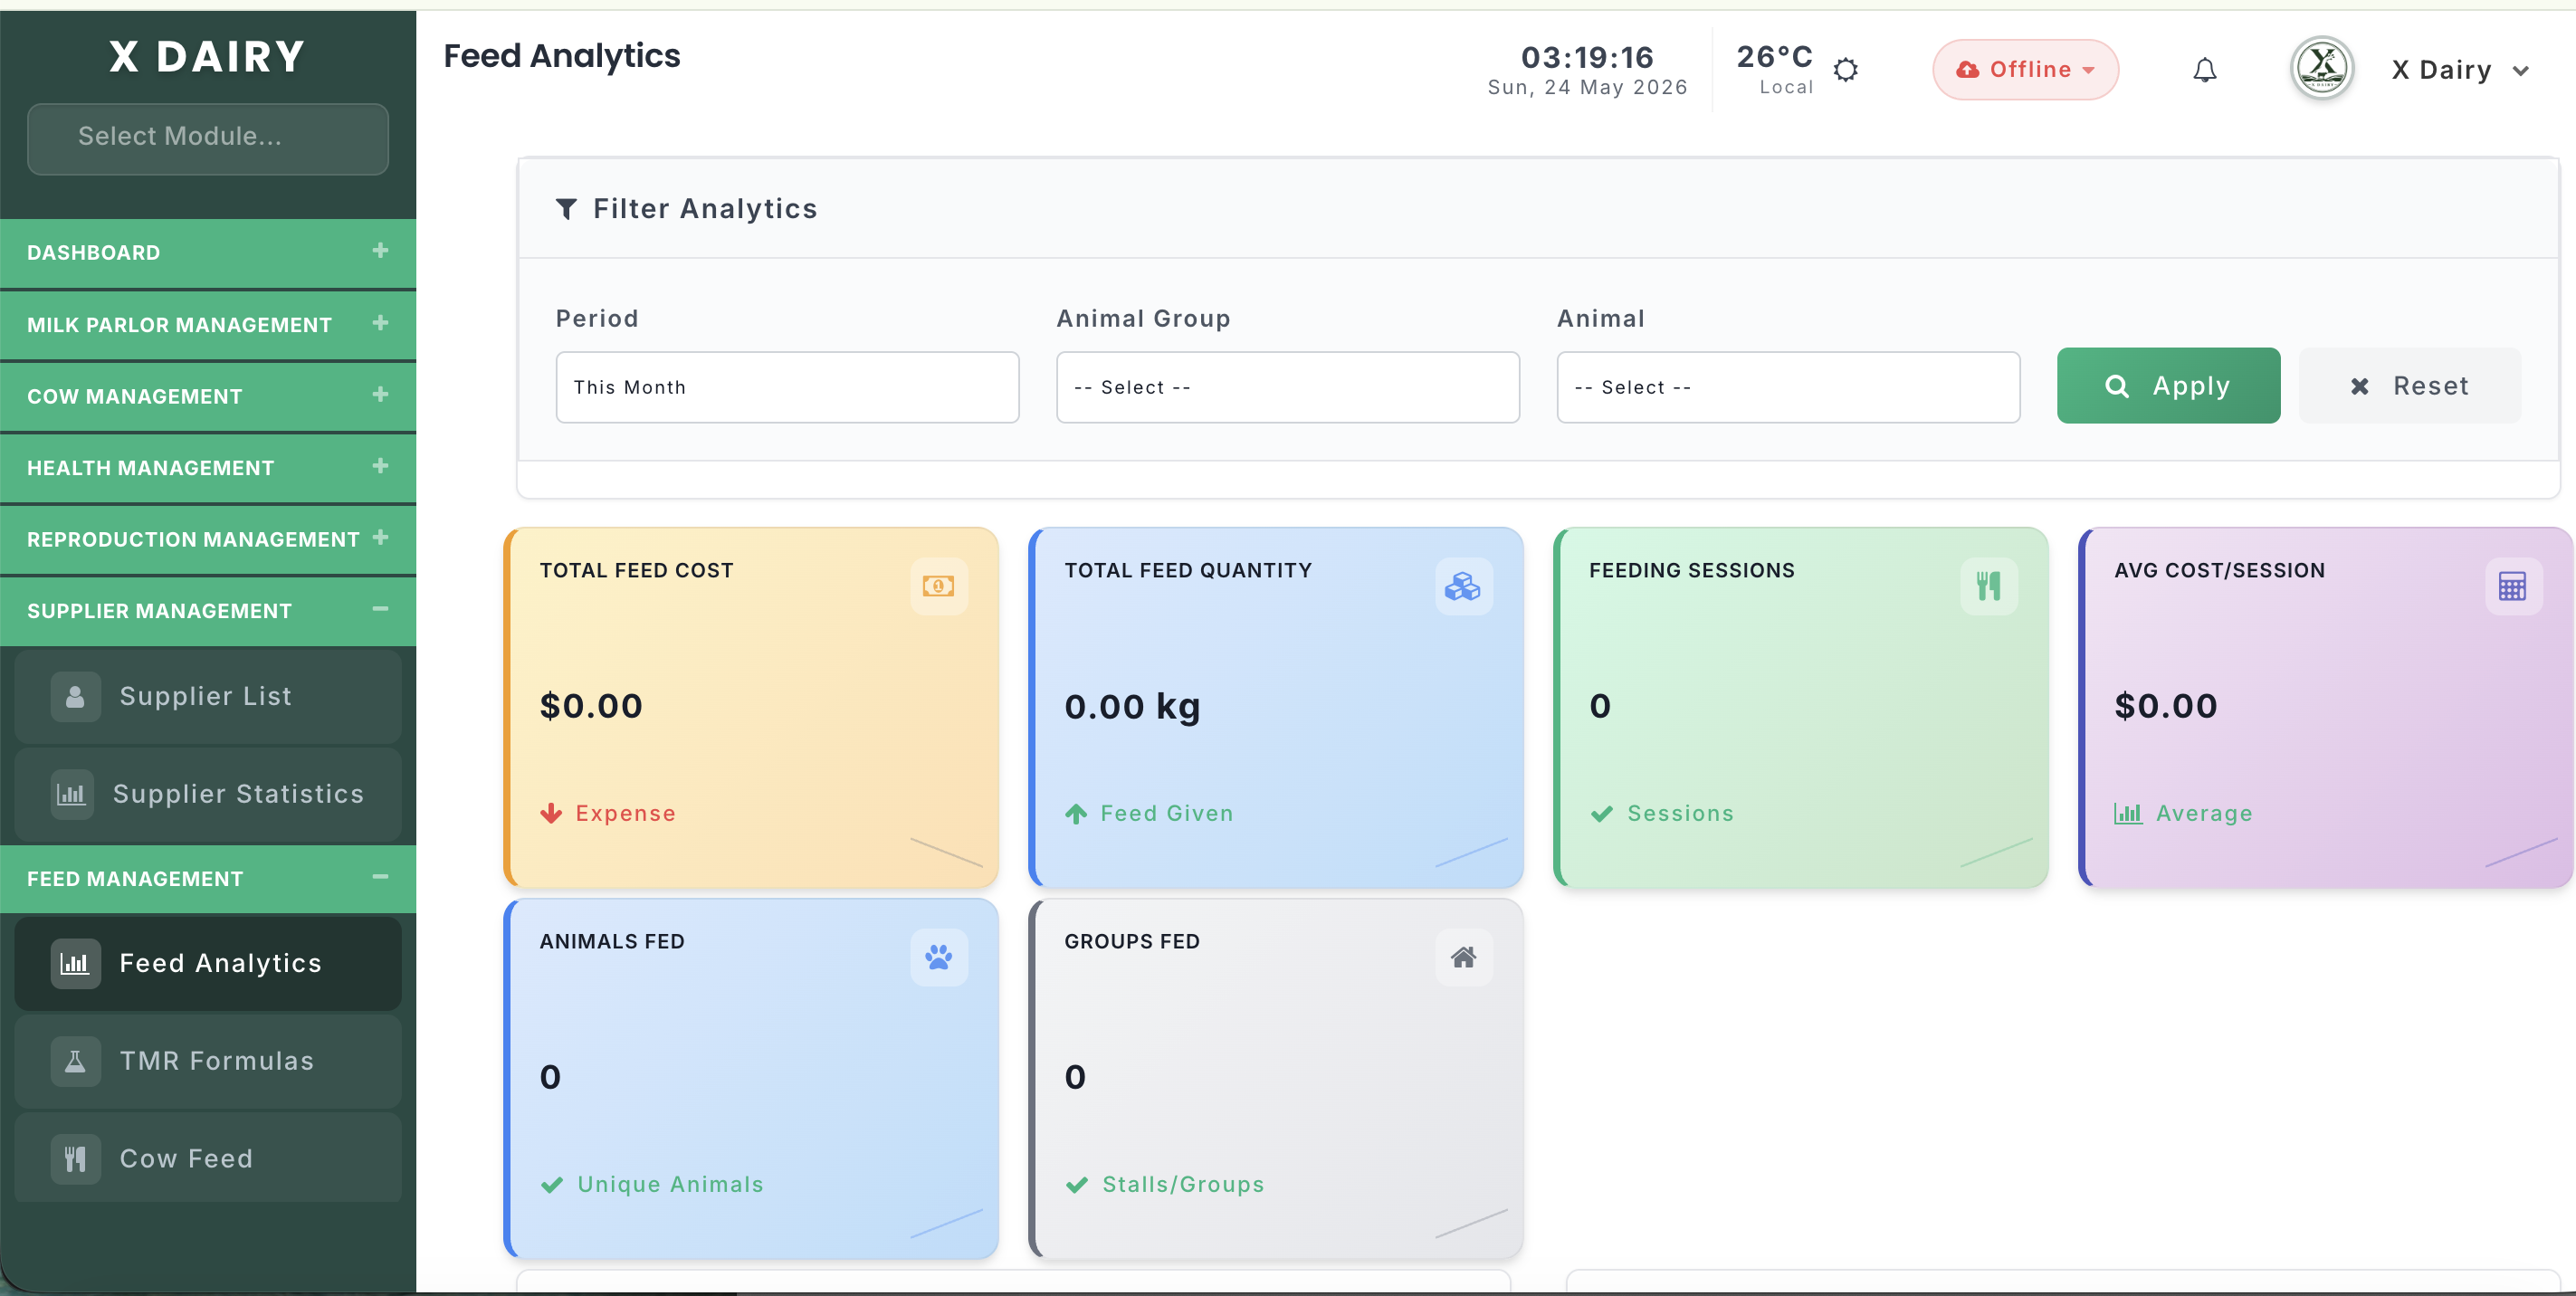Click the home icon on Groups Fed card
2576x1296 pixels.
(x=1463, y=957)
